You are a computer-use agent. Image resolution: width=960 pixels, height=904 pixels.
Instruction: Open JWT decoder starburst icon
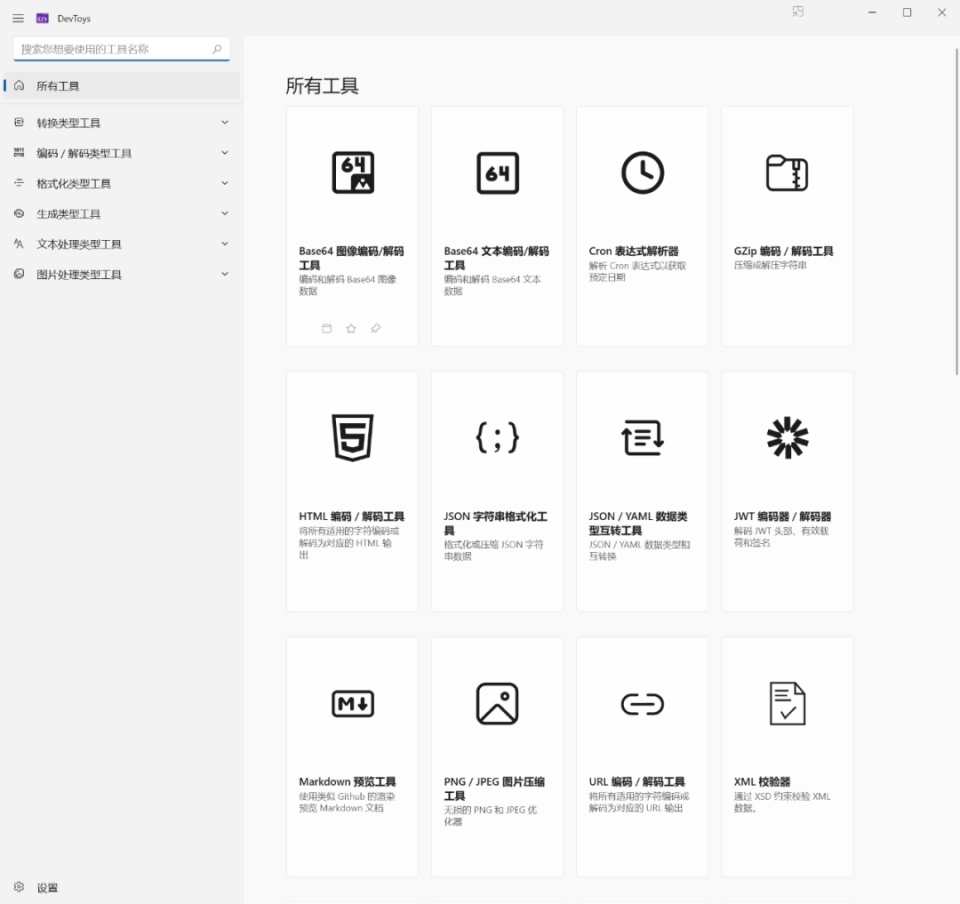coord(787,438)
